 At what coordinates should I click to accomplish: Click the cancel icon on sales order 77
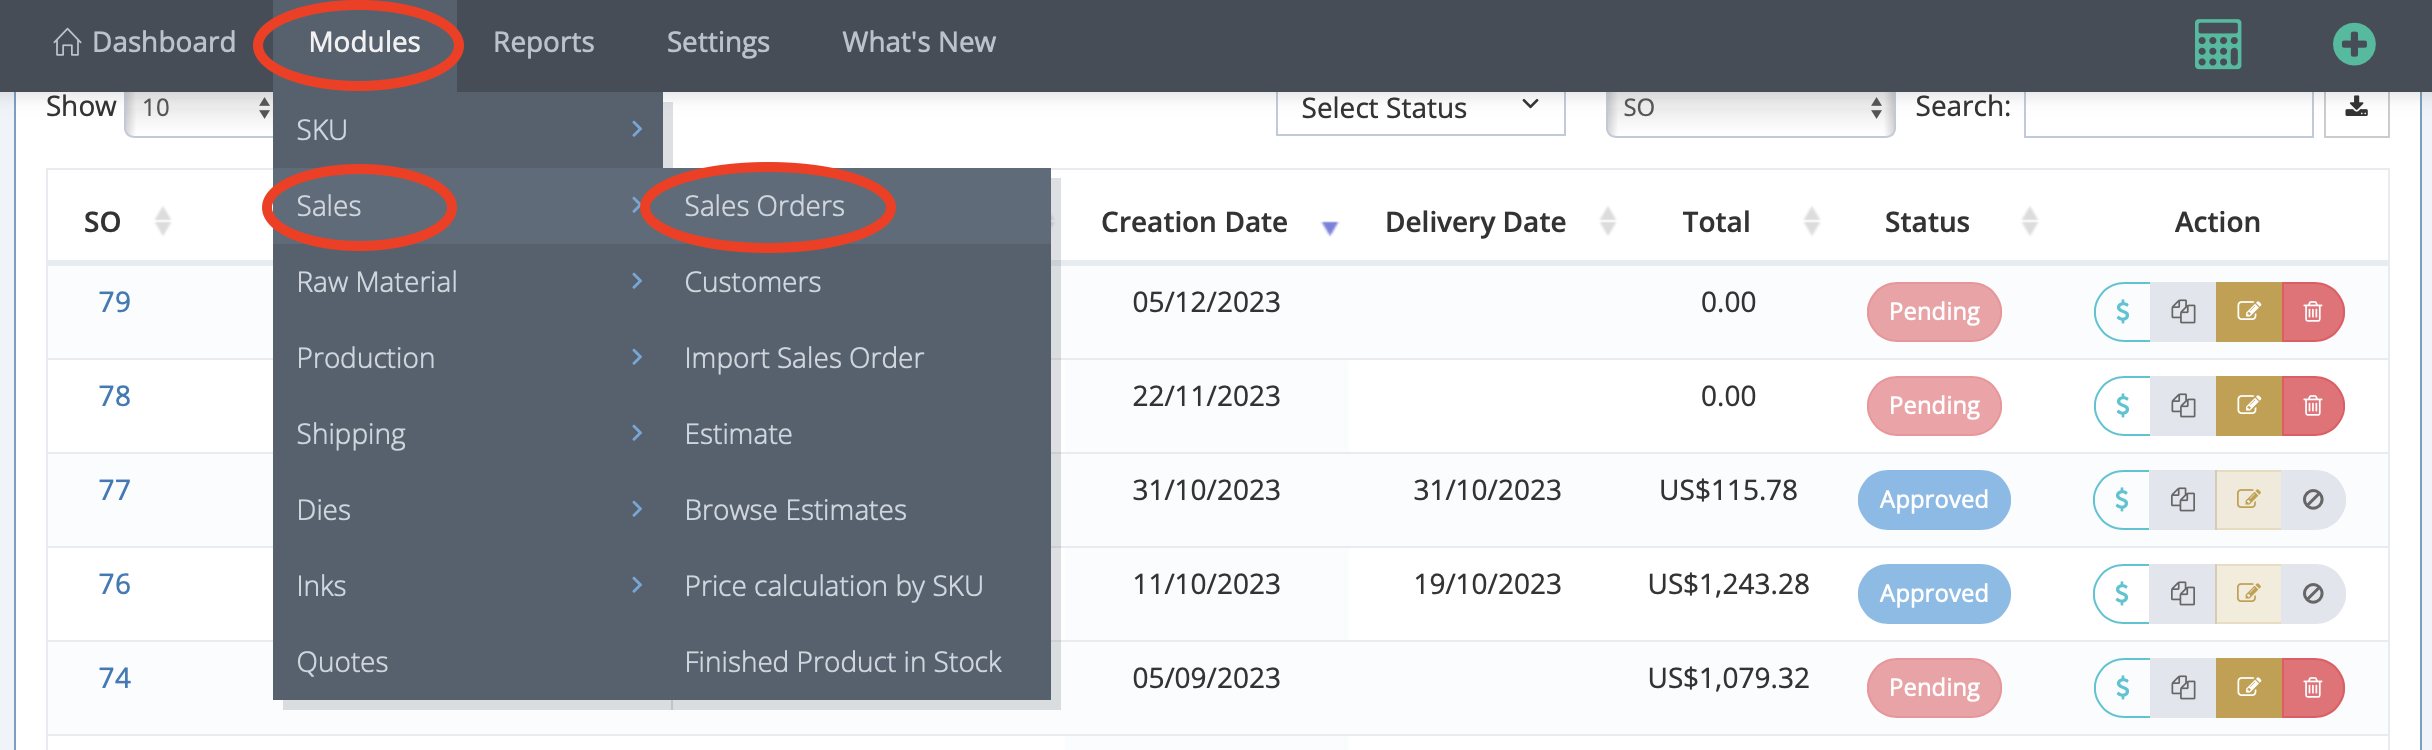pyautogui.click(x=2313, y=499)
